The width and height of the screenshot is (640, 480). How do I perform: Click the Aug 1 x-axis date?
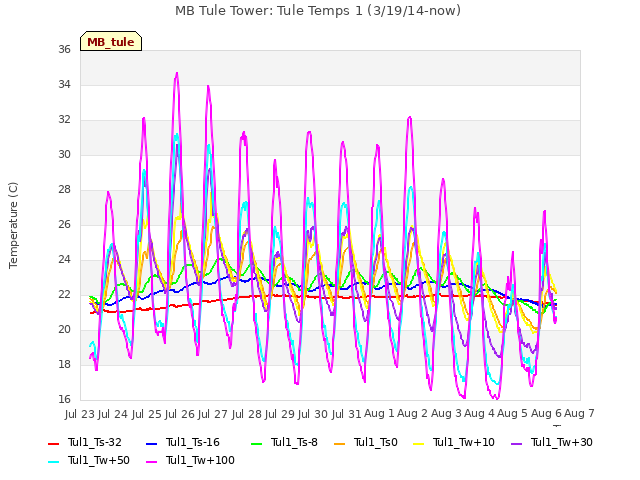379,414
